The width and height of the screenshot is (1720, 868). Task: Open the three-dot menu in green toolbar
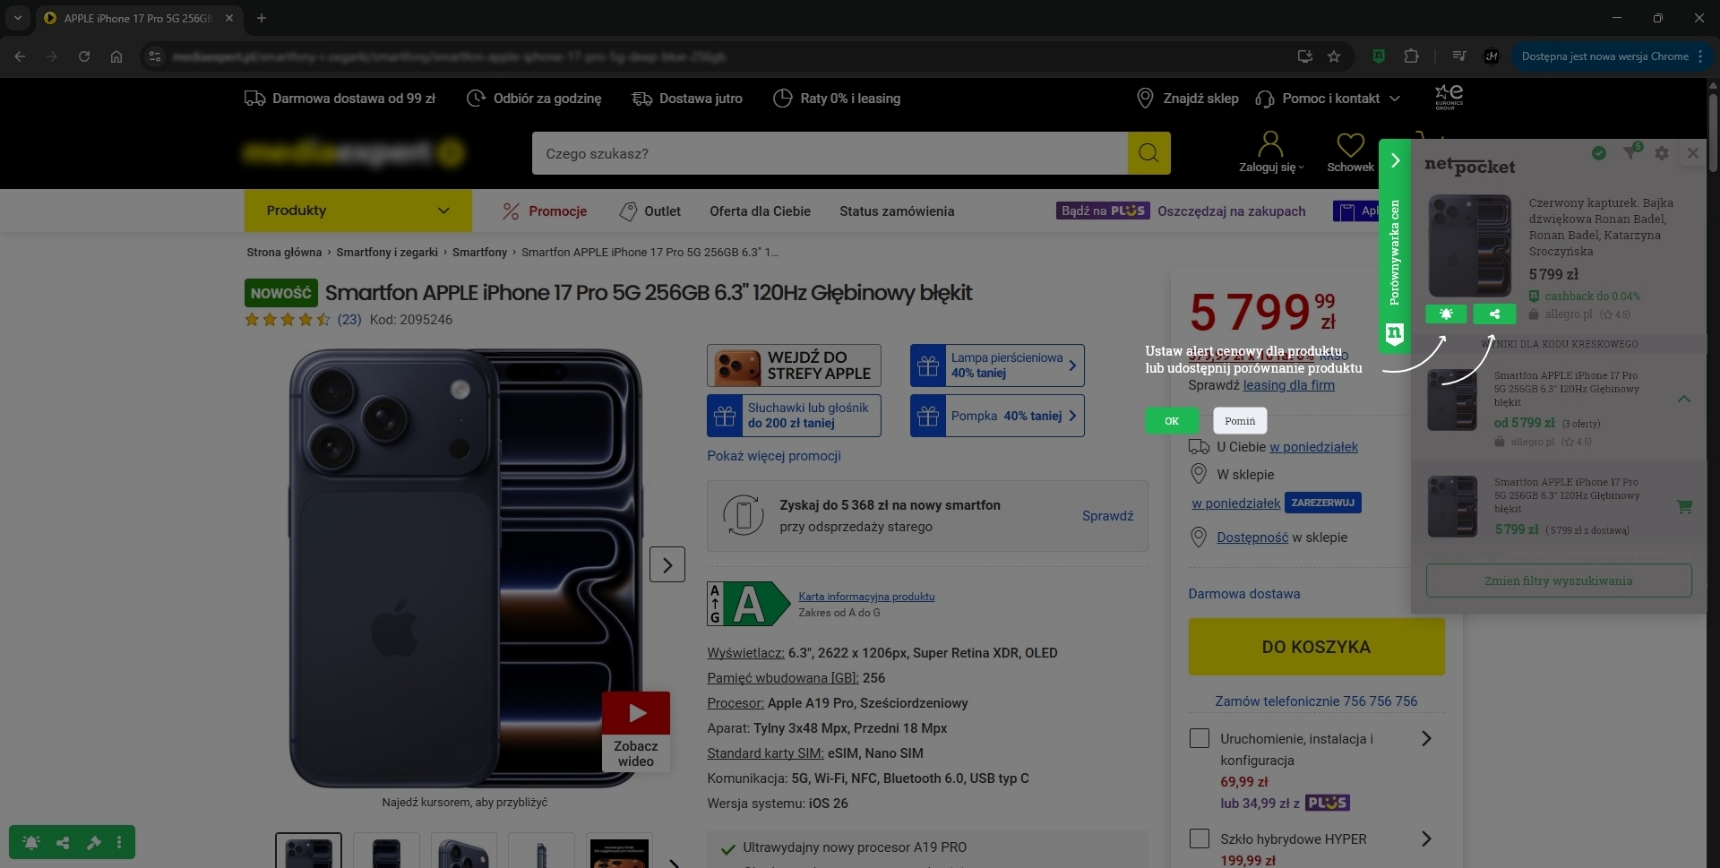pyautogui.click(x=119, y=842)
